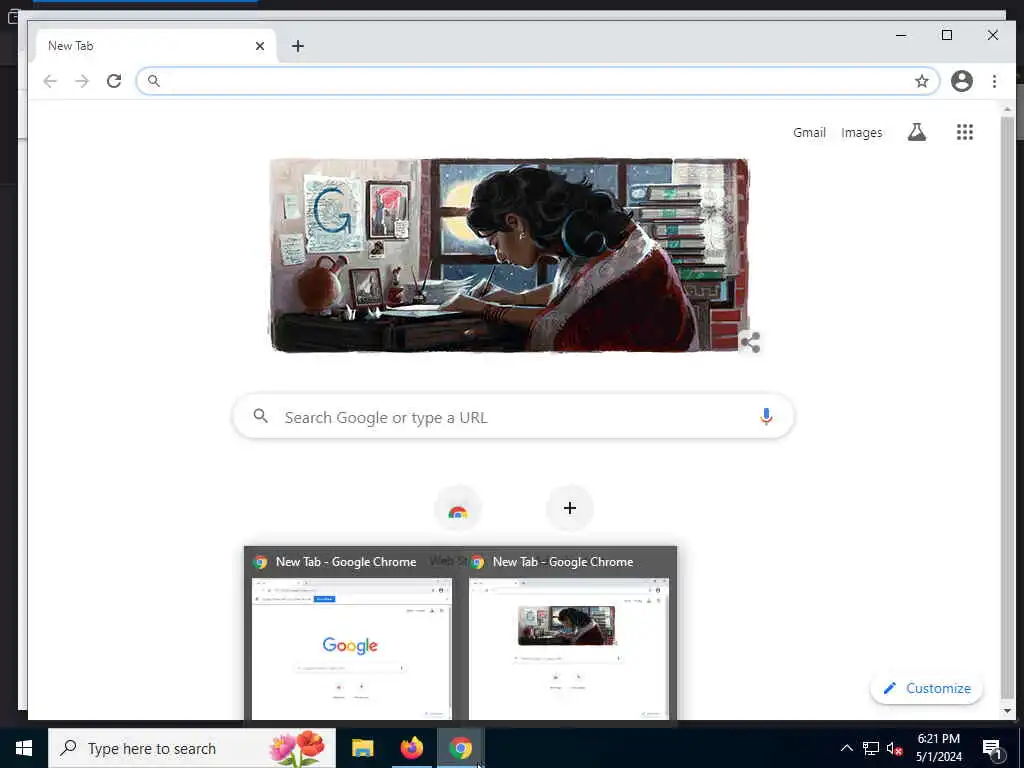Open Chrome's three-dot menu
Viewport: 1024px width, 768px height.
click(x=994, y=81)
